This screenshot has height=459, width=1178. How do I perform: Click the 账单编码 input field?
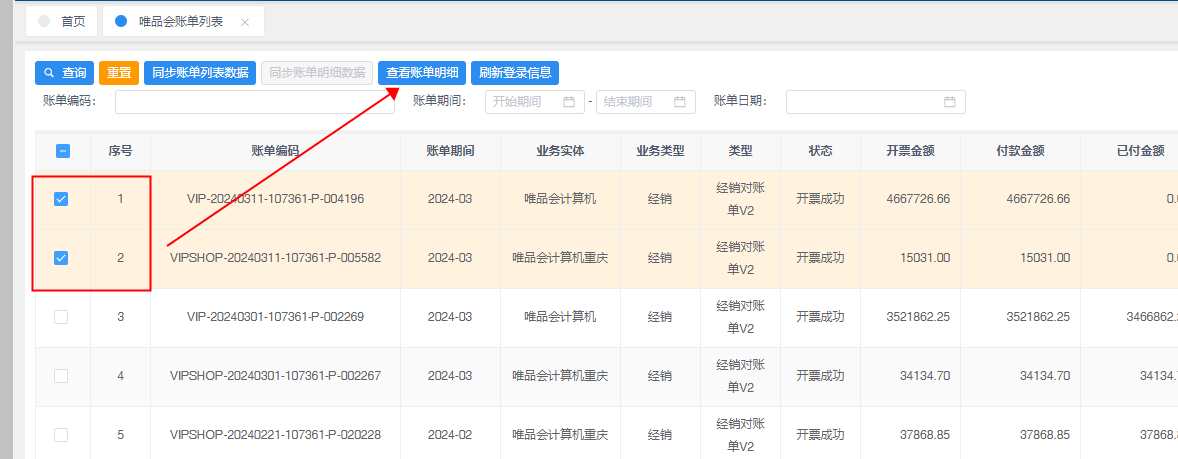(254, 102)
